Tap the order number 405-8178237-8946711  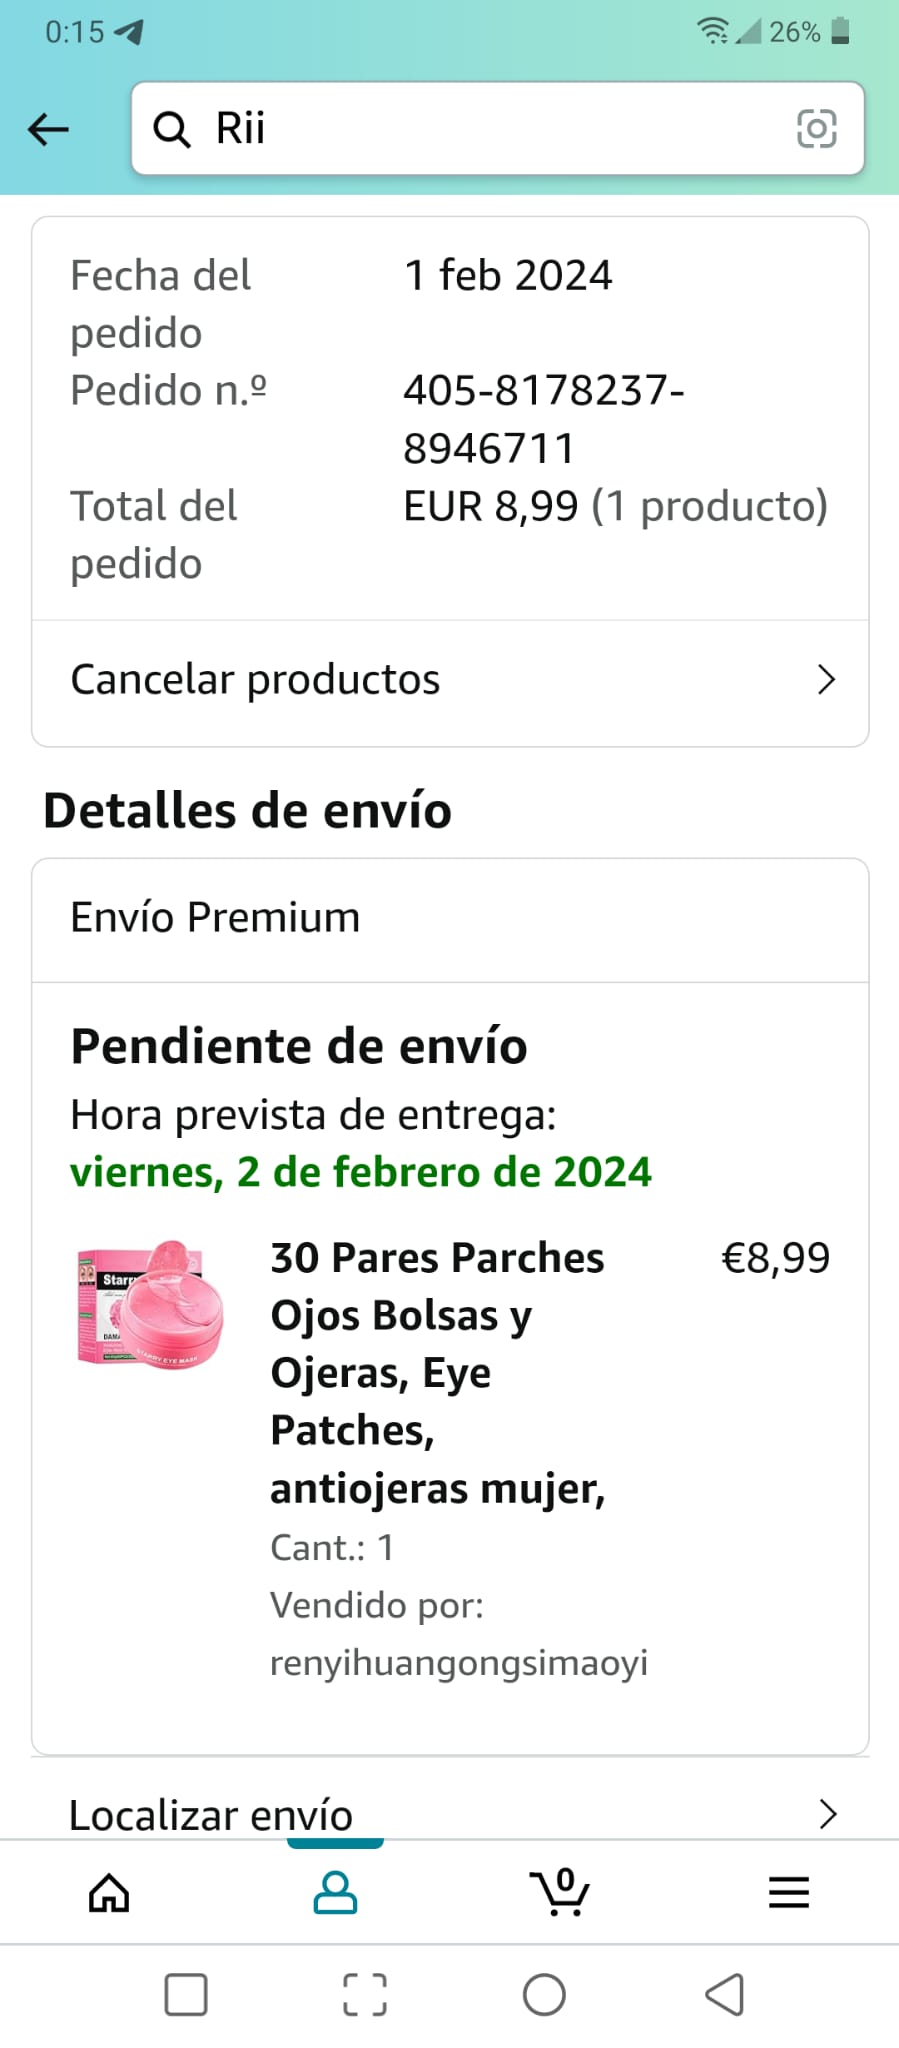[543, 419]
